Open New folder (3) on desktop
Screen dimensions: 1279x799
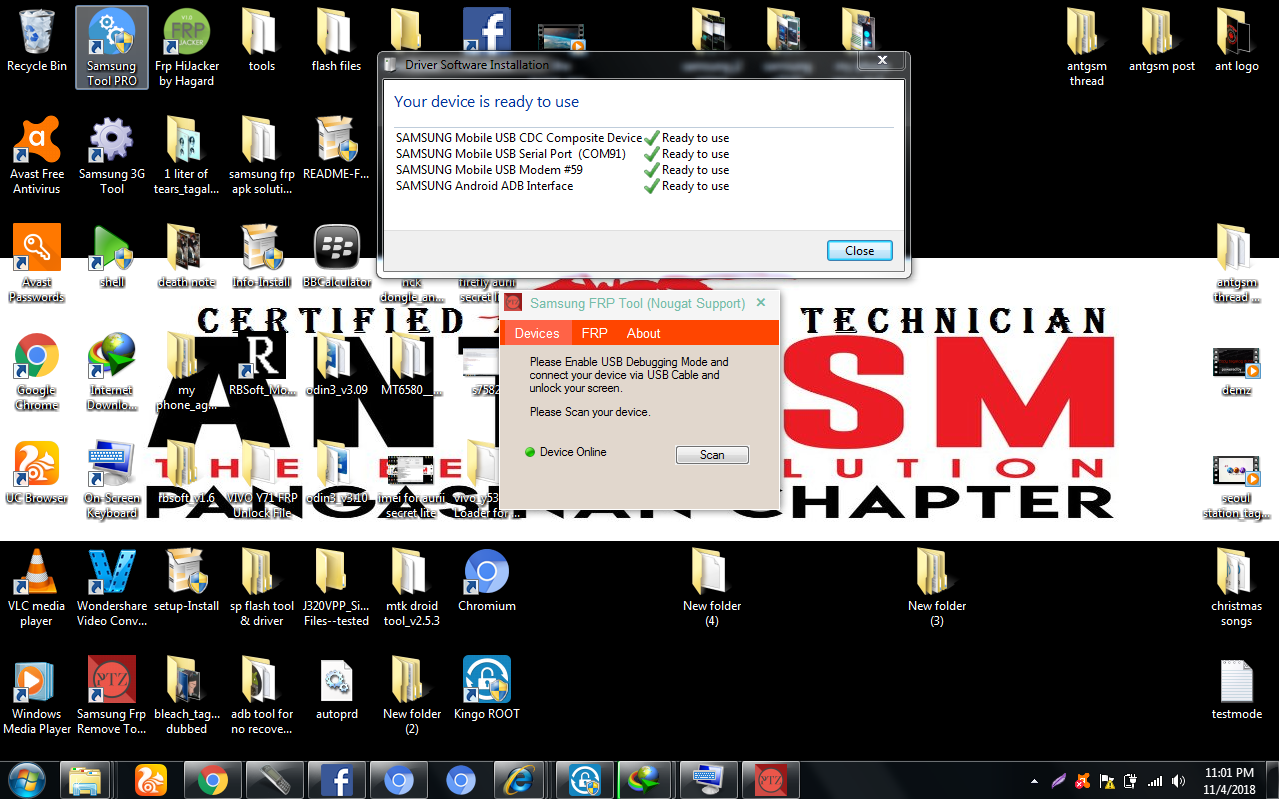click(937, 588)
